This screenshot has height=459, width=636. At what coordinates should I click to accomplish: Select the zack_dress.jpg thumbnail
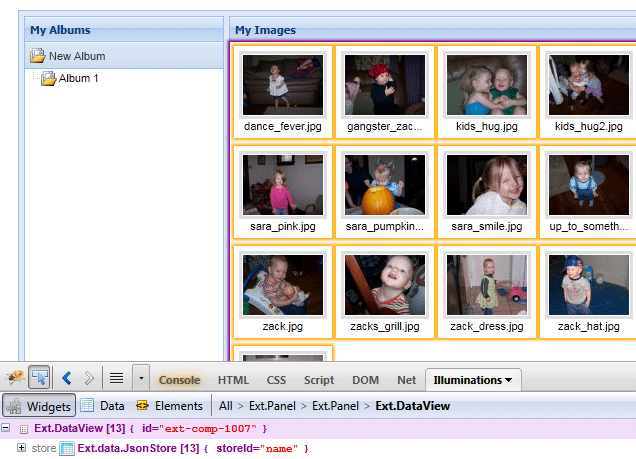tap(487, 292)
